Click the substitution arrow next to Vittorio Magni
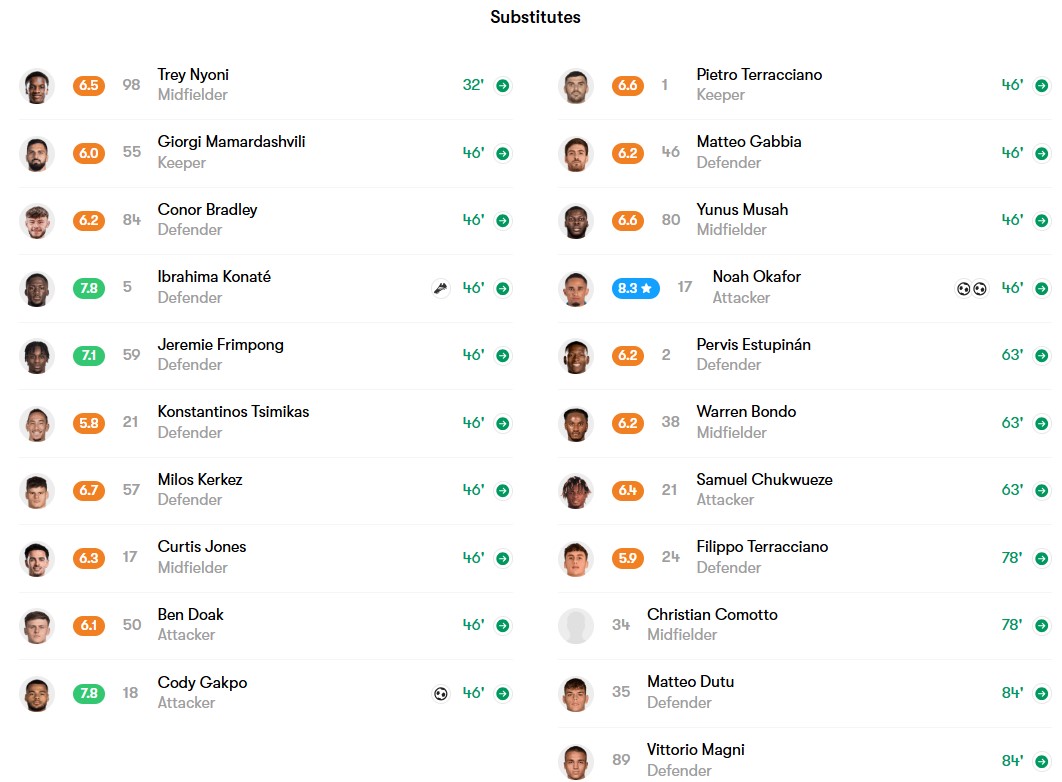The width and height of the screenshot is (1062, 782). 1042,761
